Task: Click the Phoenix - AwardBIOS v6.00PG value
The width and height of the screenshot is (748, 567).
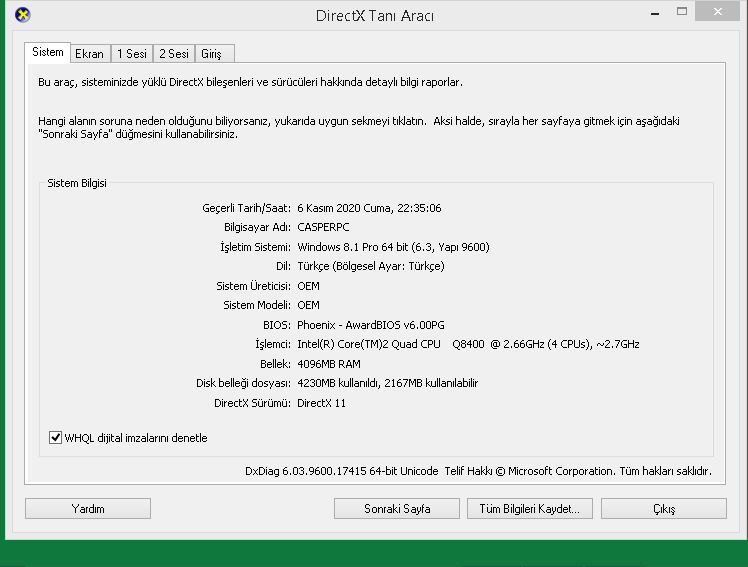Action: pyautogui.click(x=371, y=325)
